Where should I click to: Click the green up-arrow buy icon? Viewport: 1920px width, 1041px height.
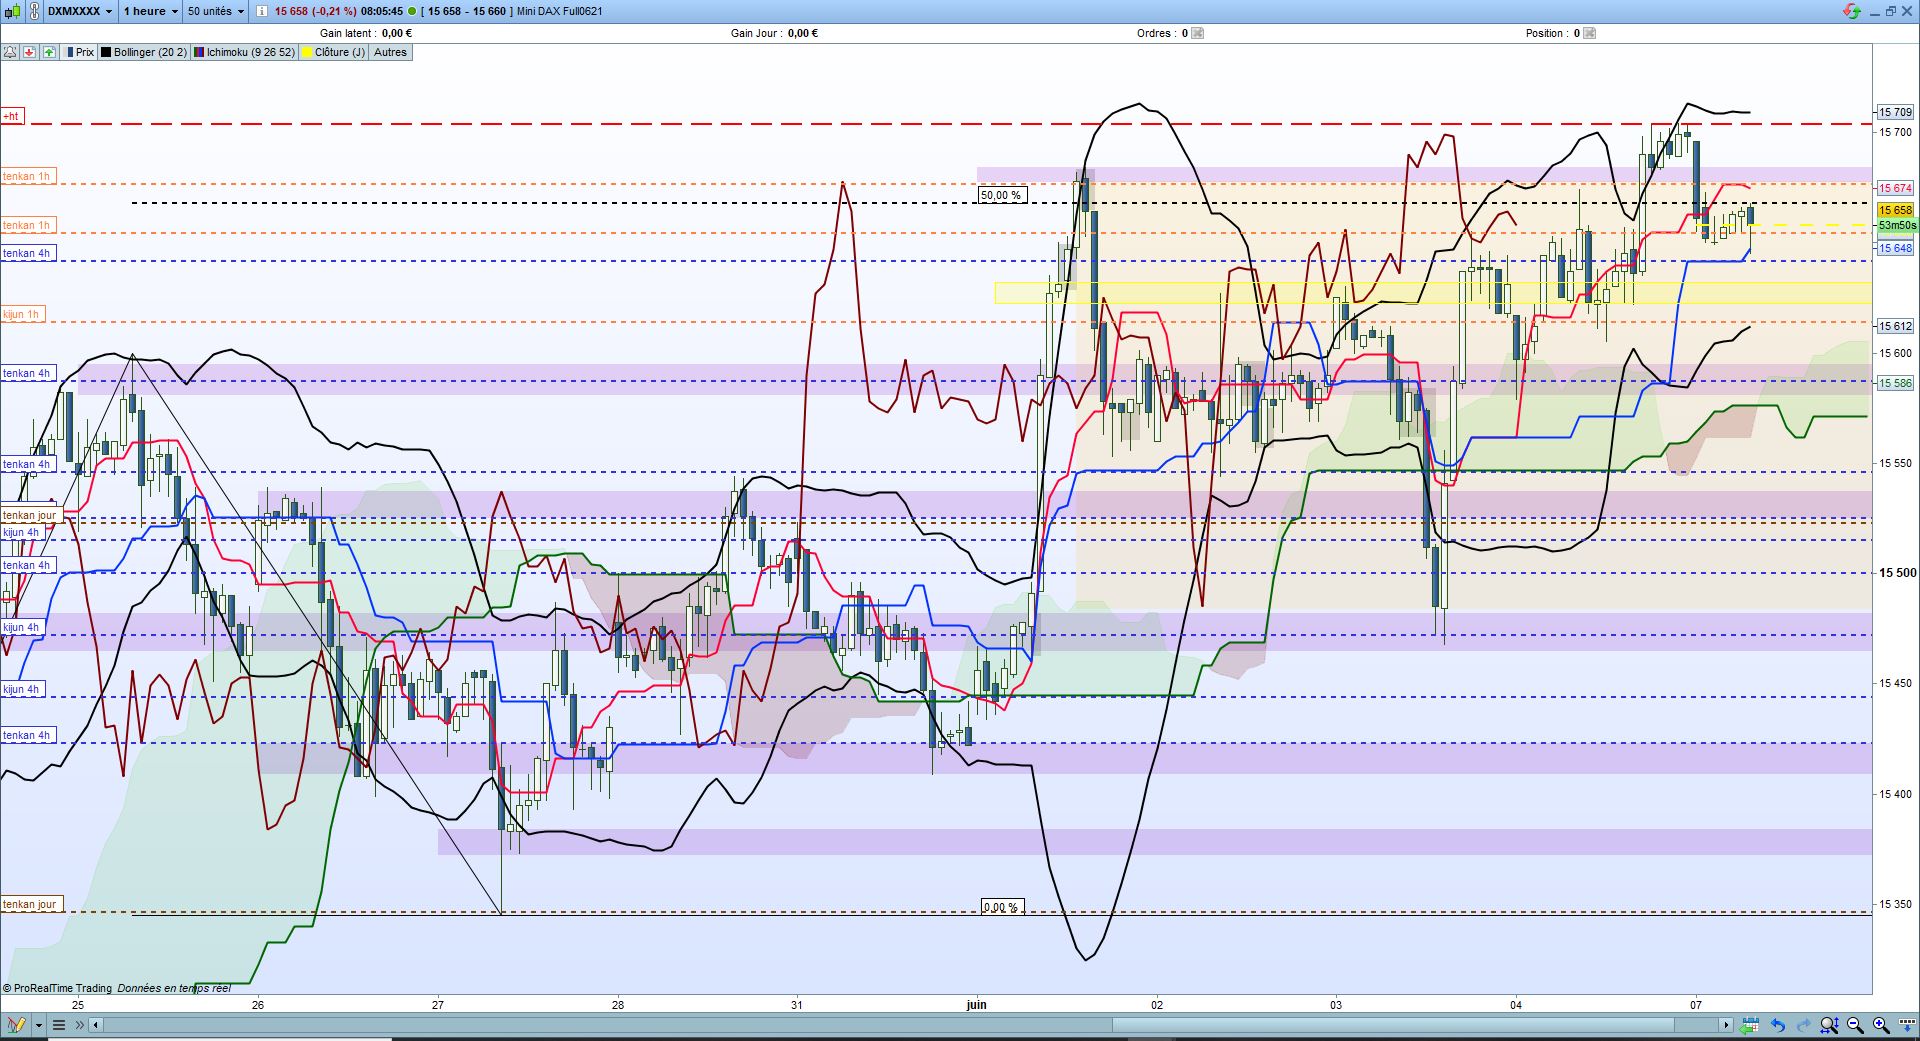click(x=49, y=52)
